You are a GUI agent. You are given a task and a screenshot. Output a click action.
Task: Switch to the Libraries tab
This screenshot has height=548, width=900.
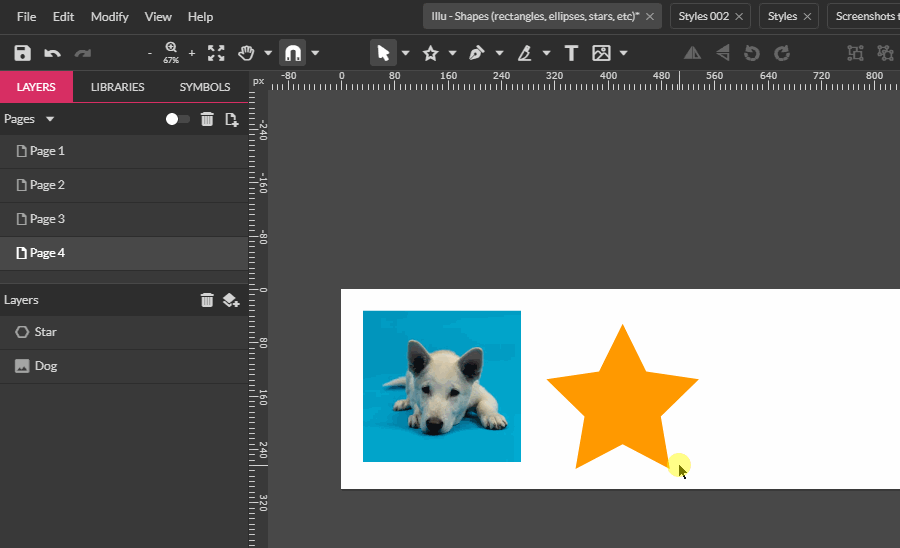pyautogui.click(x=117, y=87)
